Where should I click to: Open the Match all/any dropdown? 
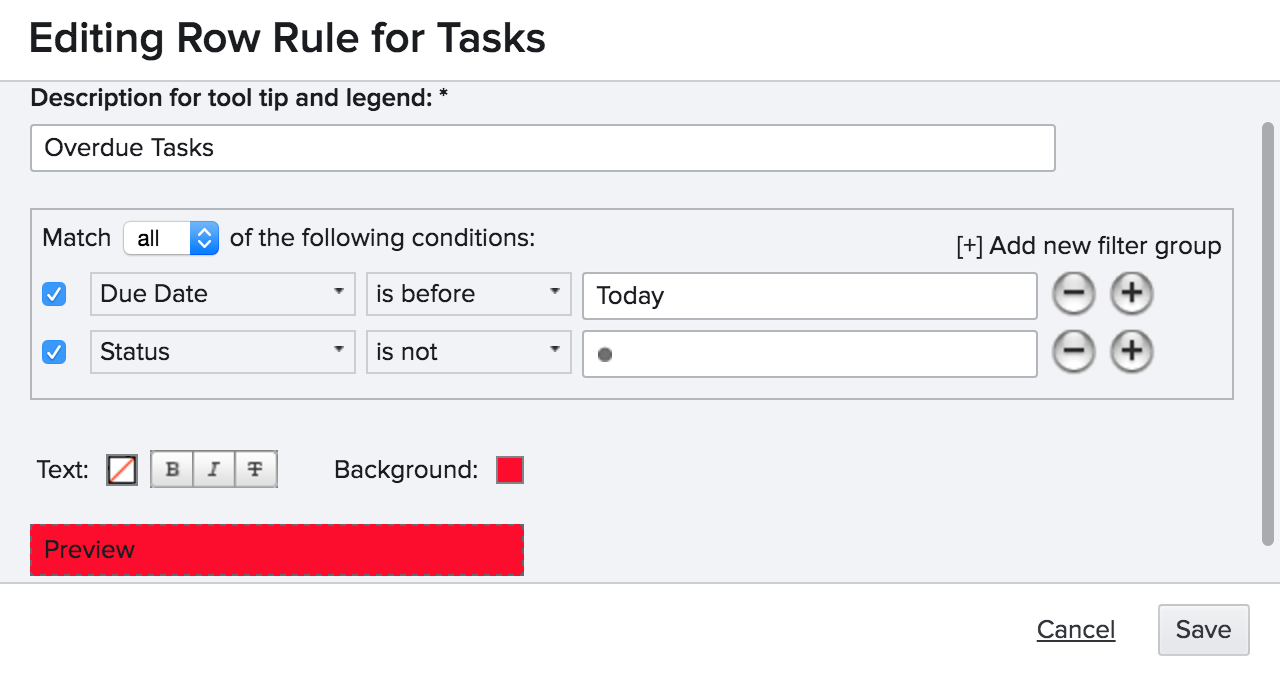pyautogui.click(x=171, y=238)
